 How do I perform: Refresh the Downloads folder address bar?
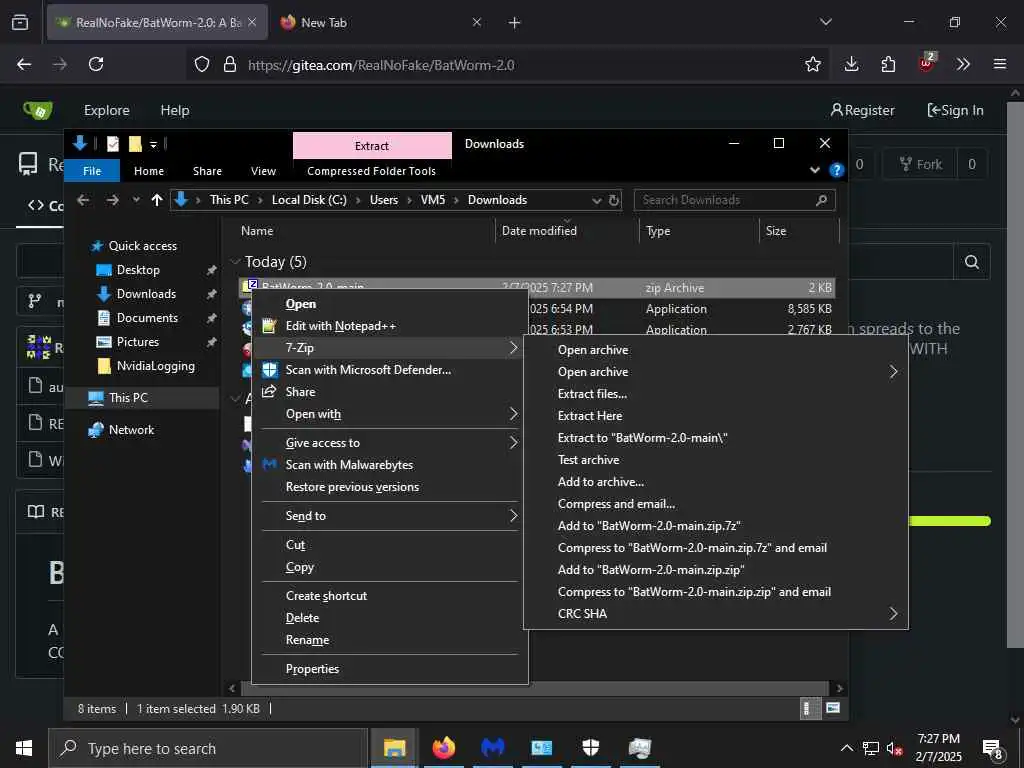click(614, 200)
